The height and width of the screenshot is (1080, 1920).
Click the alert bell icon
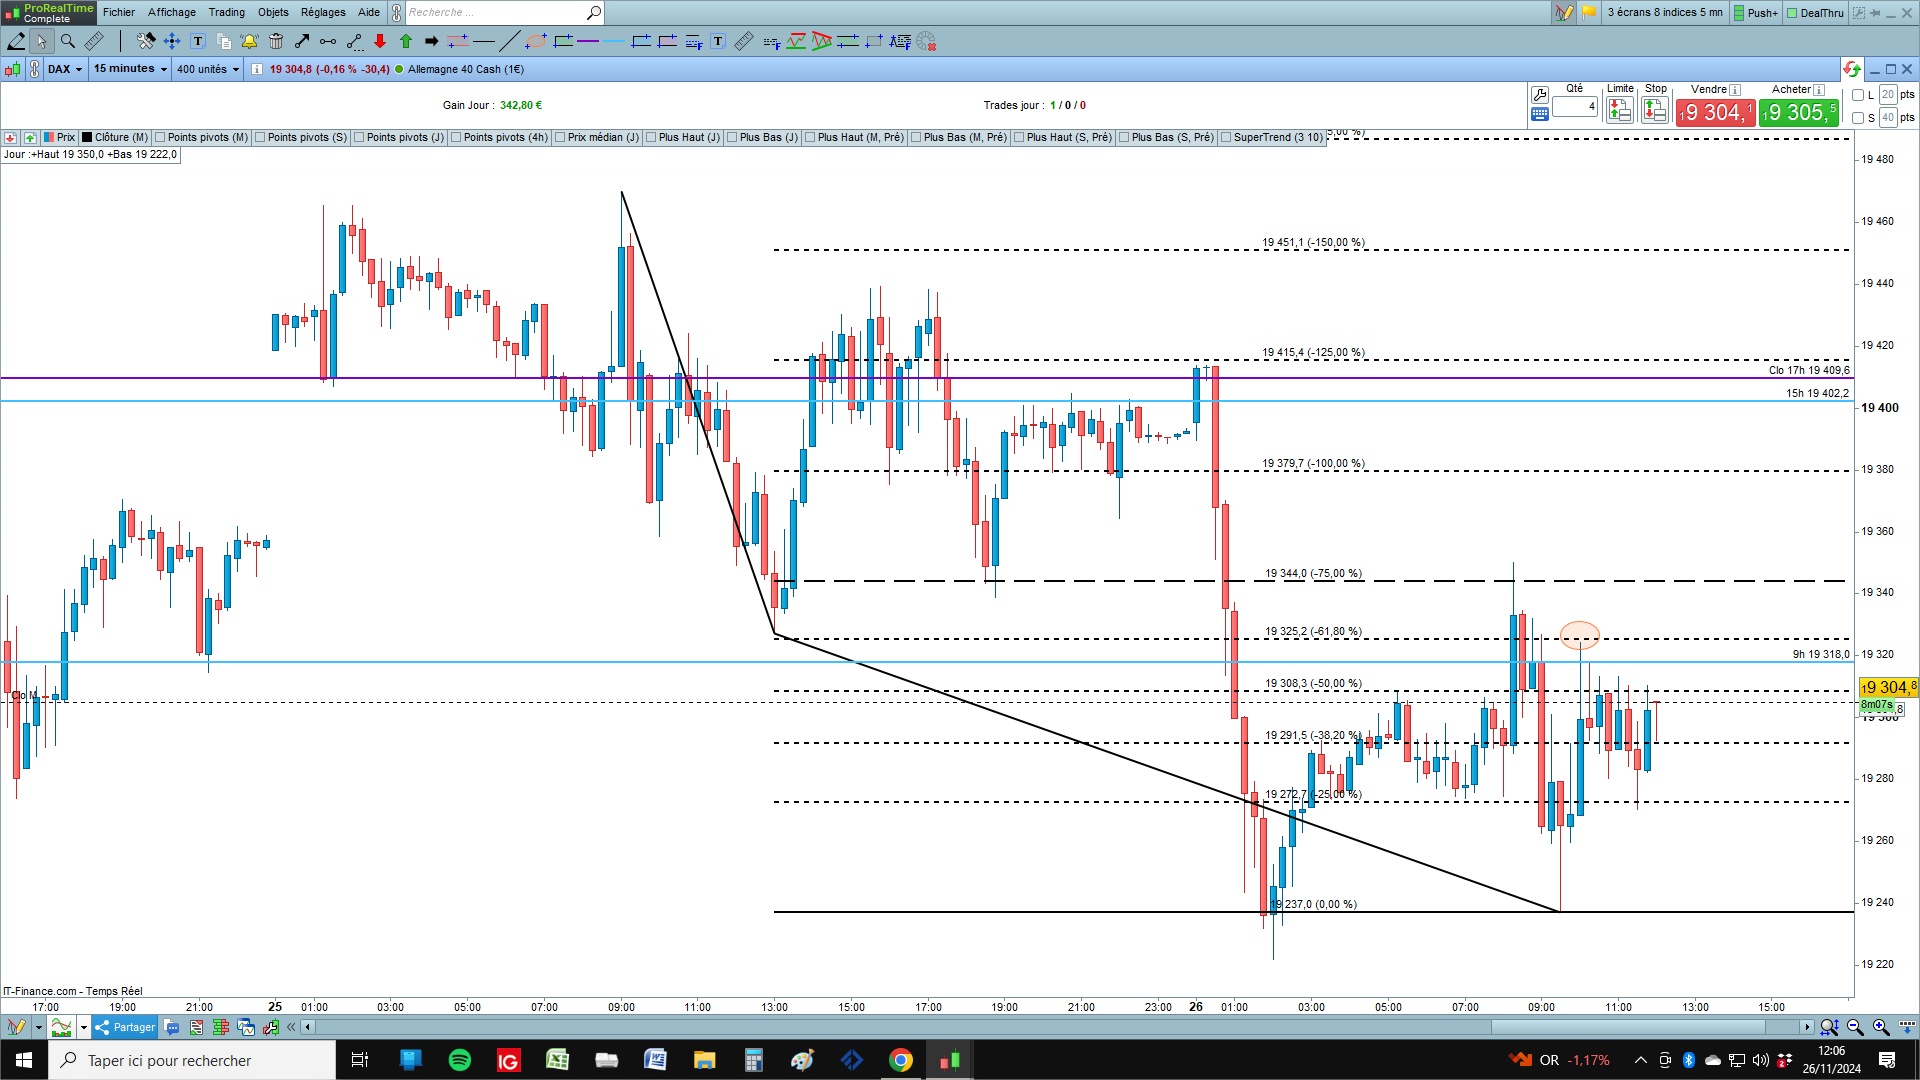(x=249, y=41)
